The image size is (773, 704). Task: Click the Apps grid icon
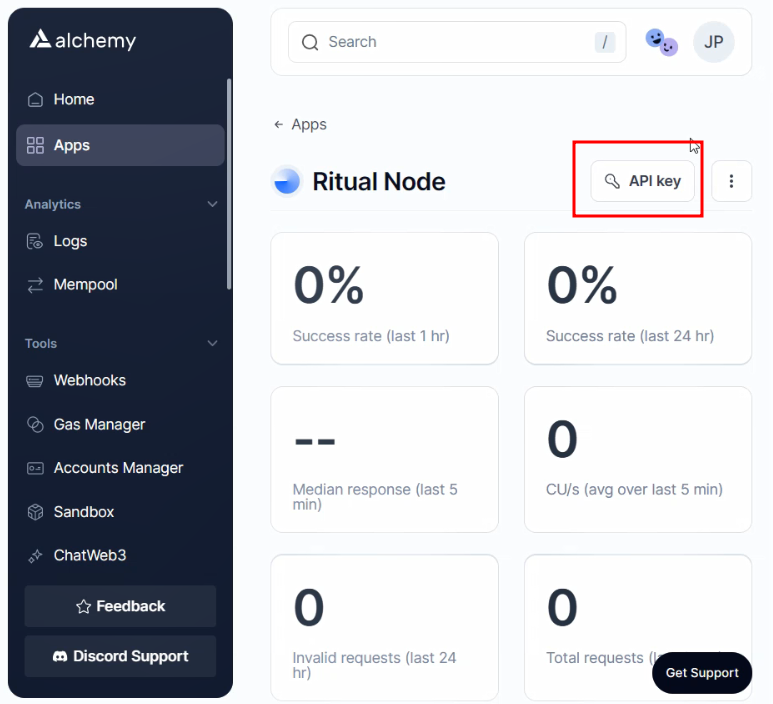tap(35, 145)
